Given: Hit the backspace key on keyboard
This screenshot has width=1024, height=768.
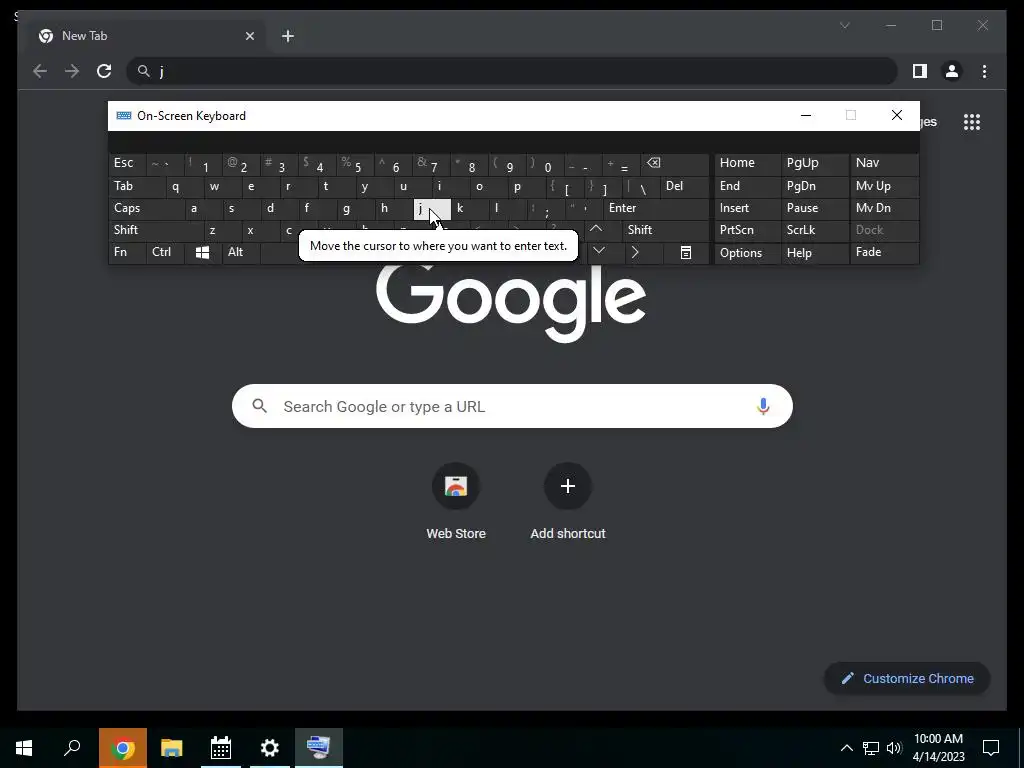Looking at the screenshot, I should click(x=675, y=164).
